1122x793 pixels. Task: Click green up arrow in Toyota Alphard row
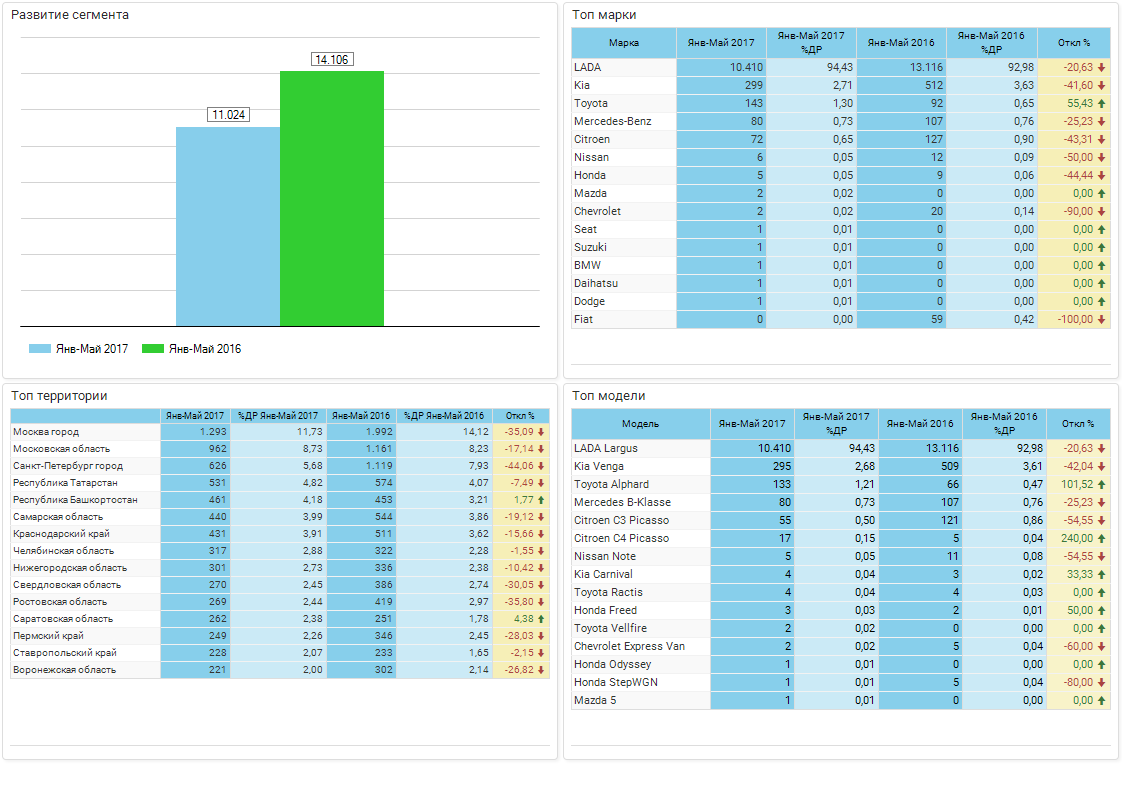[1102, 485]
